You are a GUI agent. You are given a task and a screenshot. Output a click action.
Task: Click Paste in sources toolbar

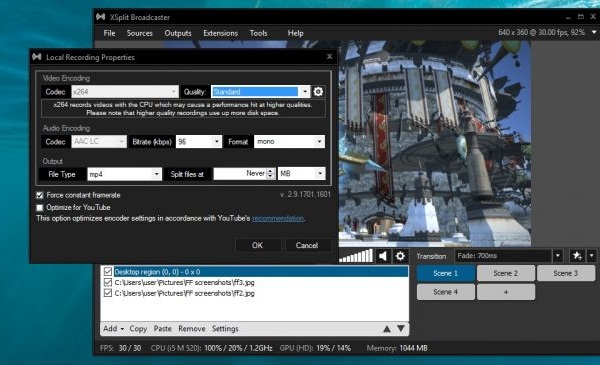[x=163, y=329]
